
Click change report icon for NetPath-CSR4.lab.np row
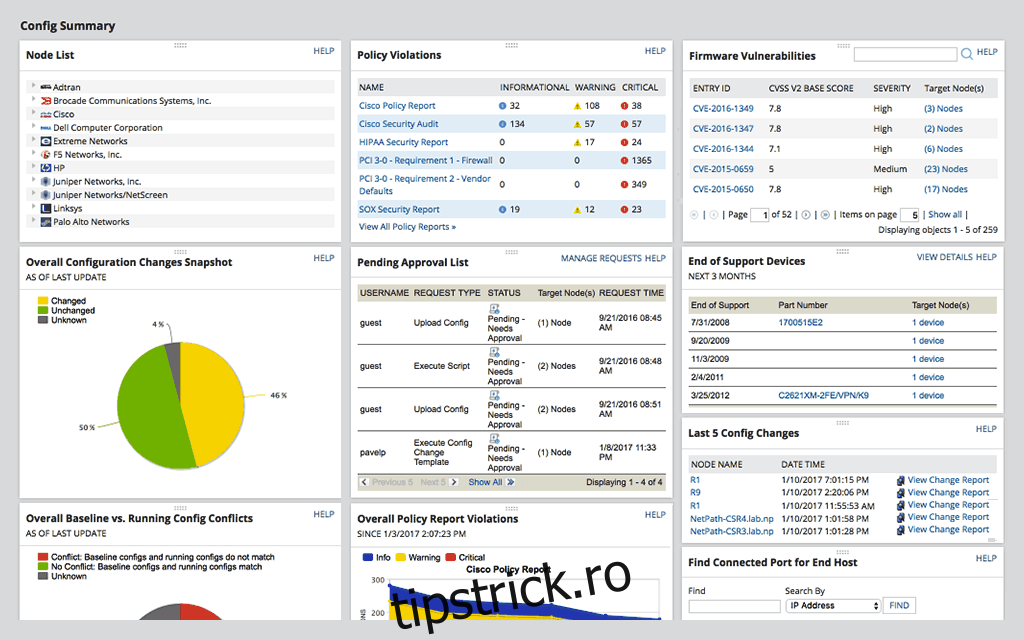pos(901,518)
